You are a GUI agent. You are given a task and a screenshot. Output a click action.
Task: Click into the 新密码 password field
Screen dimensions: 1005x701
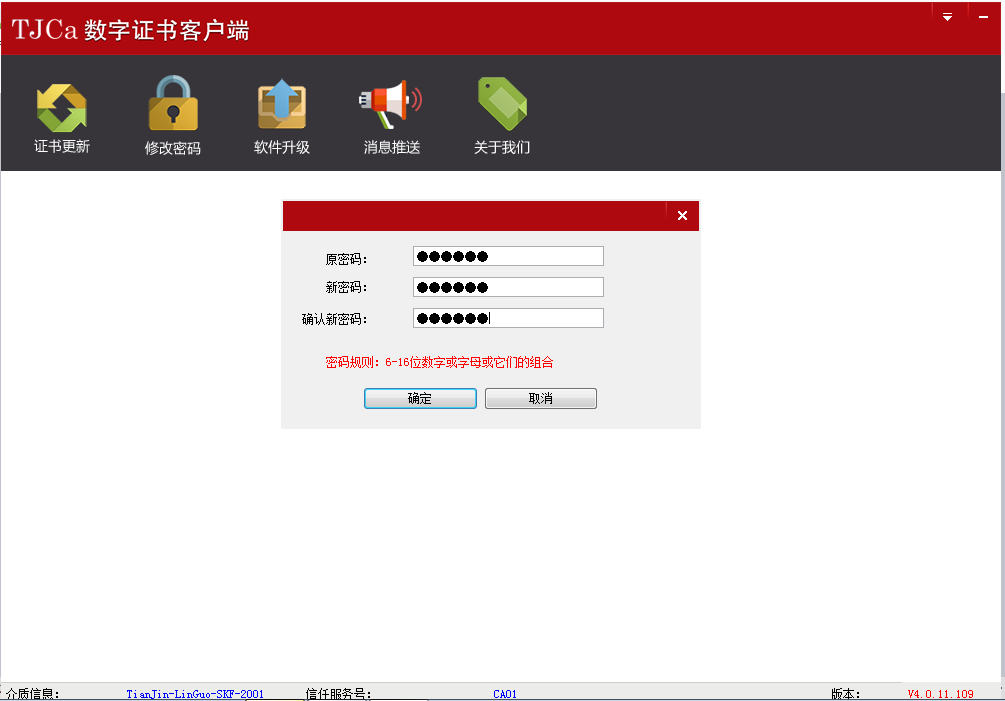pyautogui.click(x=508, y=287)
